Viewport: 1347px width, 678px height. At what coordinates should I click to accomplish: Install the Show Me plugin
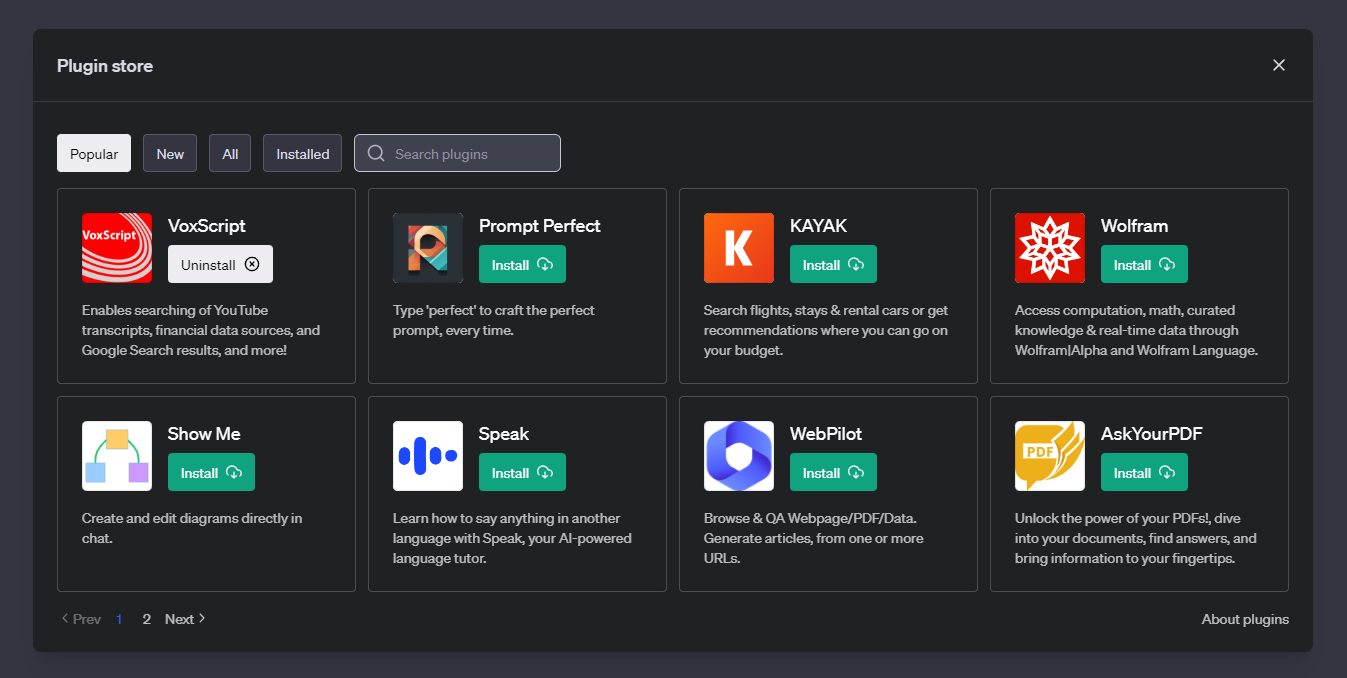(211, 472)
